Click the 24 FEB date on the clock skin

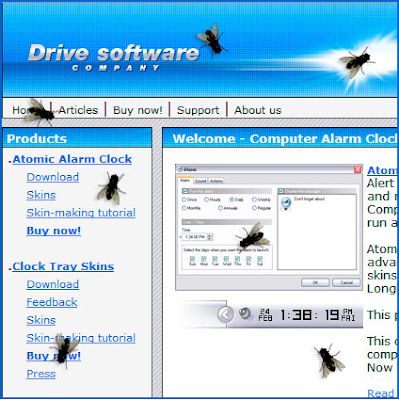click(265, 315)
